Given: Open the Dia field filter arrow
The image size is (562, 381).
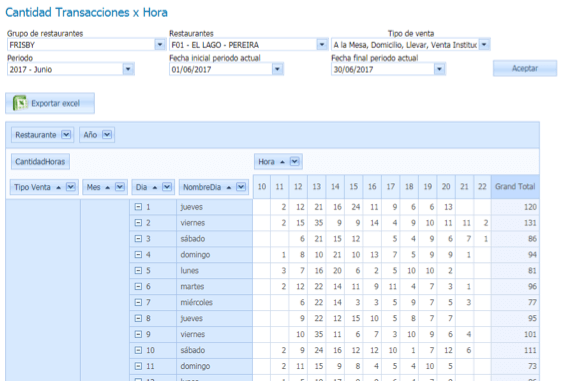Looking at the screenshot, I should tap(167, 187).
